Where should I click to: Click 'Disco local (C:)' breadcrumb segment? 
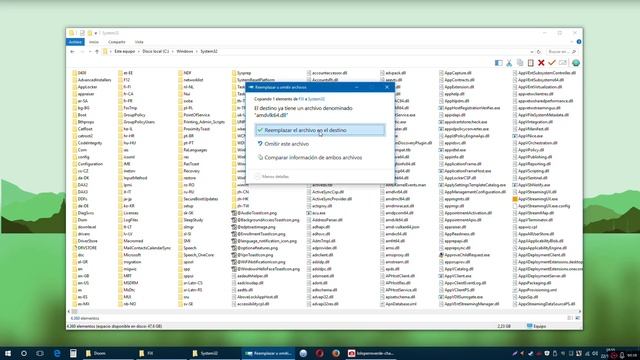click(156, 52)
